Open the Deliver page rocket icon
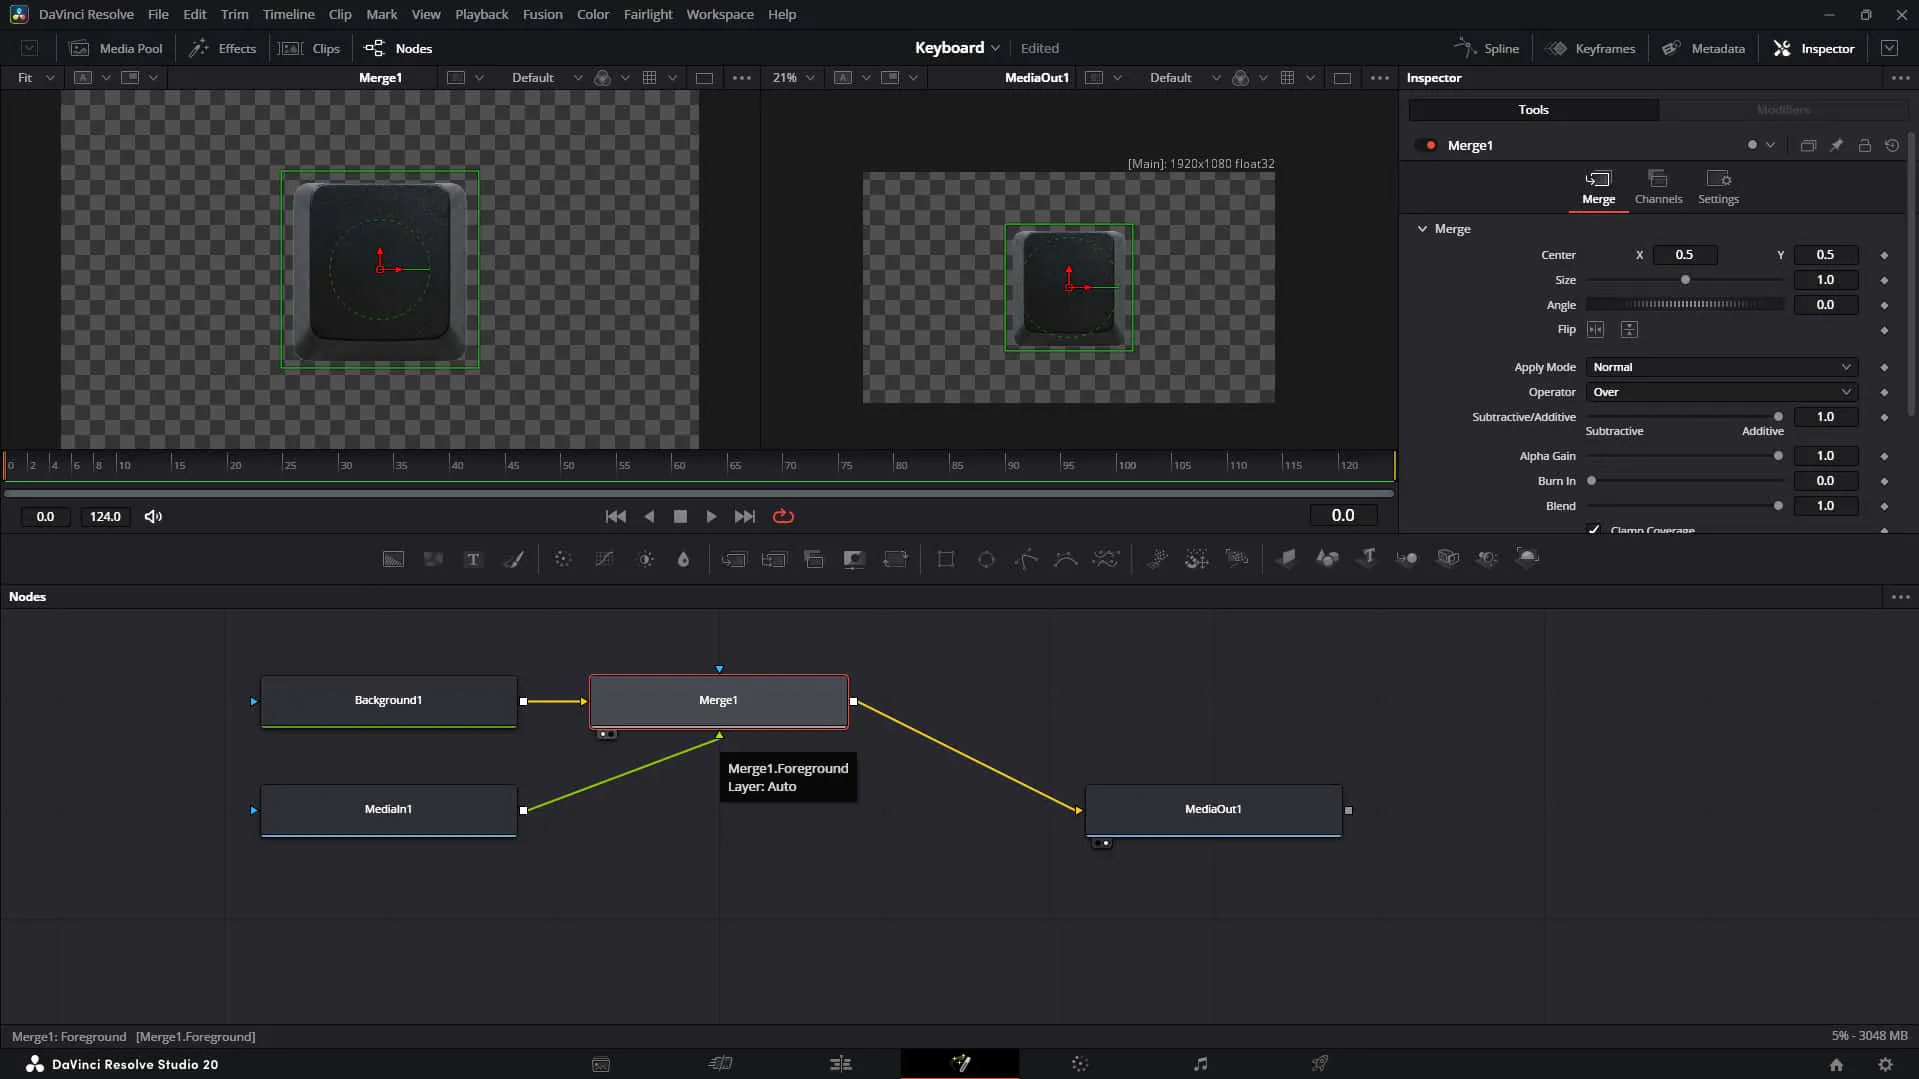Screen dimensions: 1919x1079 click(x=1320, y=1064)
